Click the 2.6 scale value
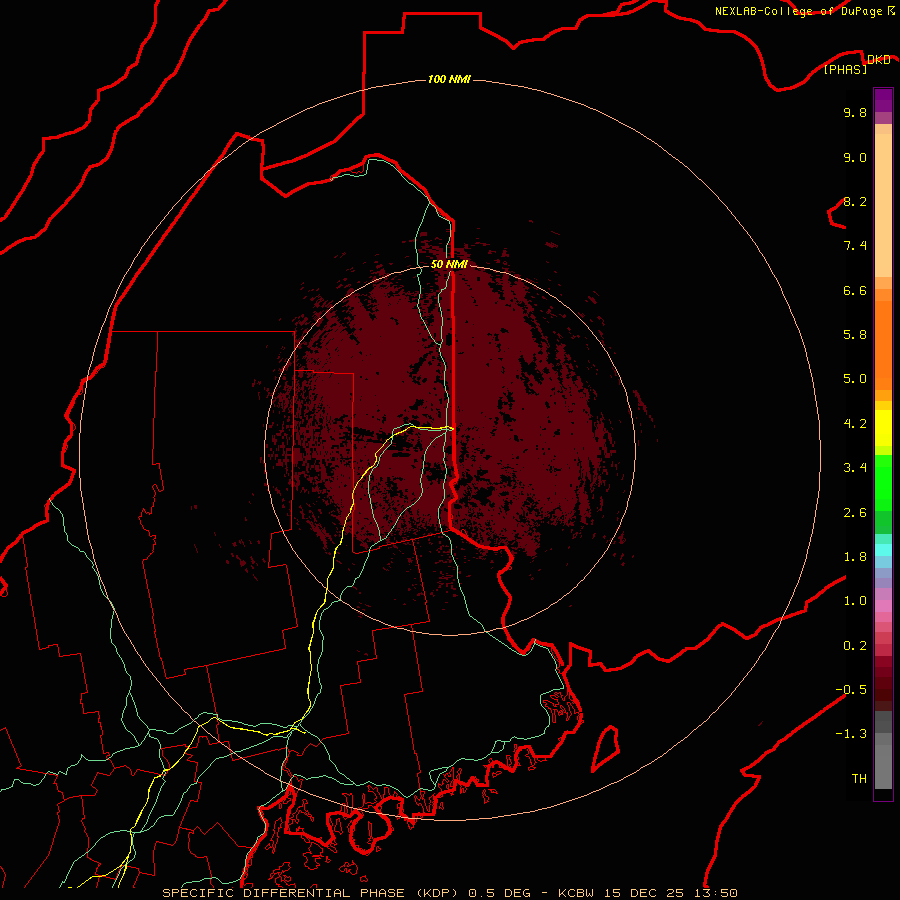The height and width of the screenshot is (900, 900). tap(855, 513)
